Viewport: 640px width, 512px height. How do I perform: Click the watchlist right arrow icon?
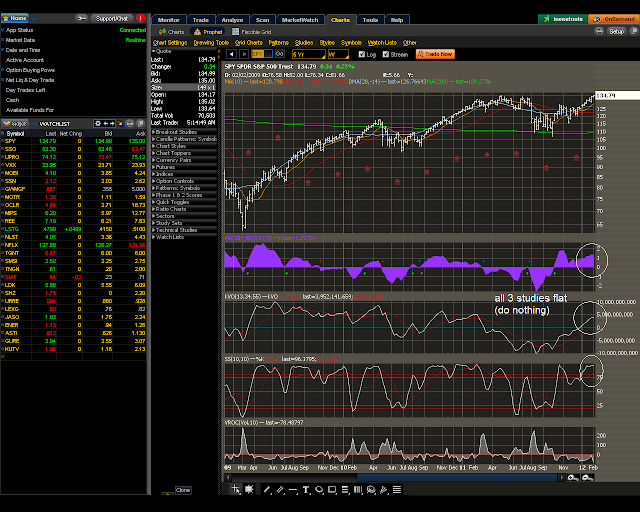pyautogui.click(x=112, y=123)
